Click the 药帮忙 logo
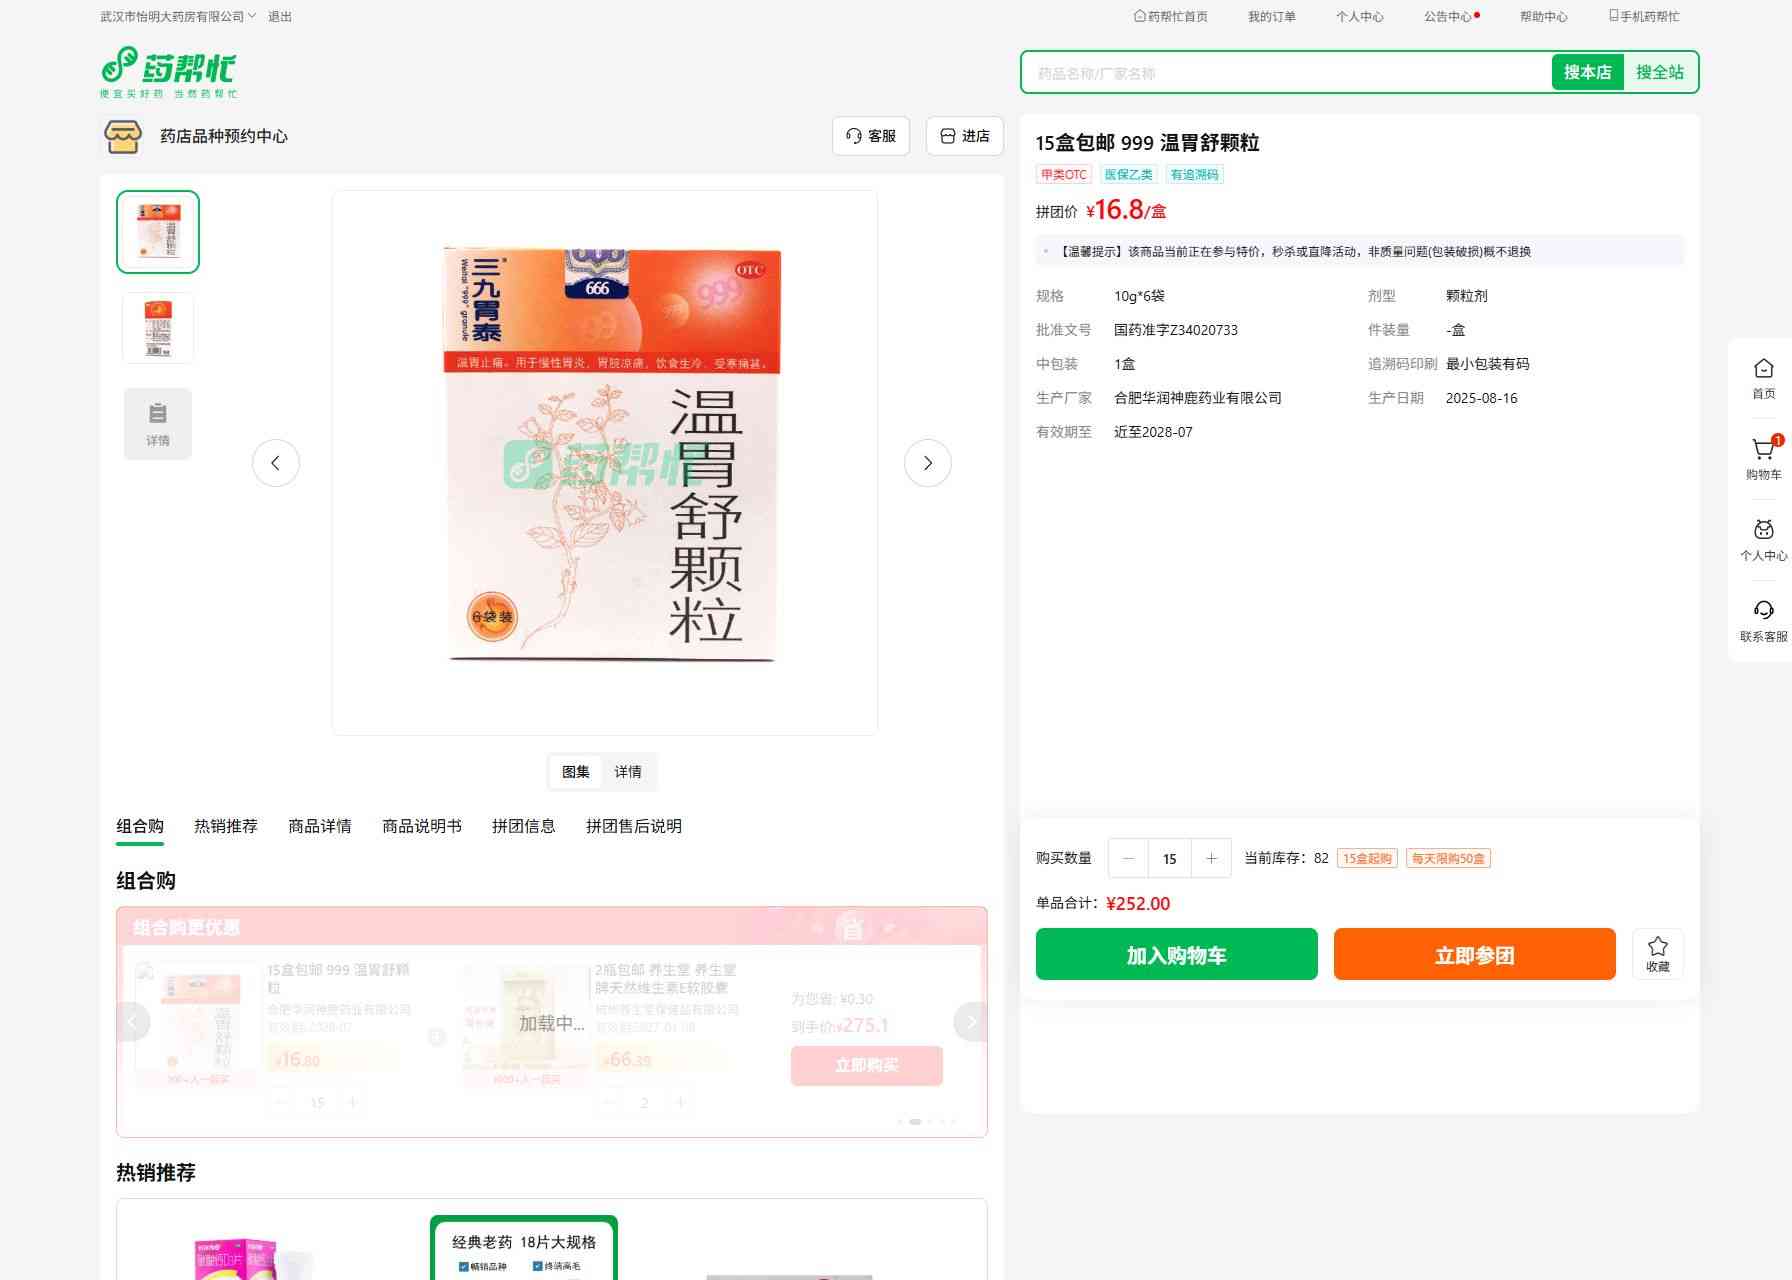This screenshot has height=1280, width=1792. pyautogui.click(x=169, y=72)
